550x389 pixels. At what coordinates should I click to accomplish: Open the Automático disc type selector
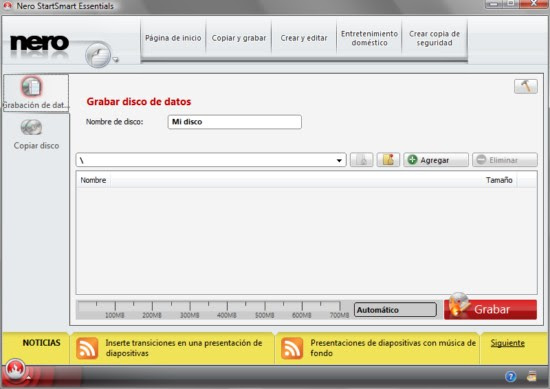pyautogui.click(x=395, y=310)
